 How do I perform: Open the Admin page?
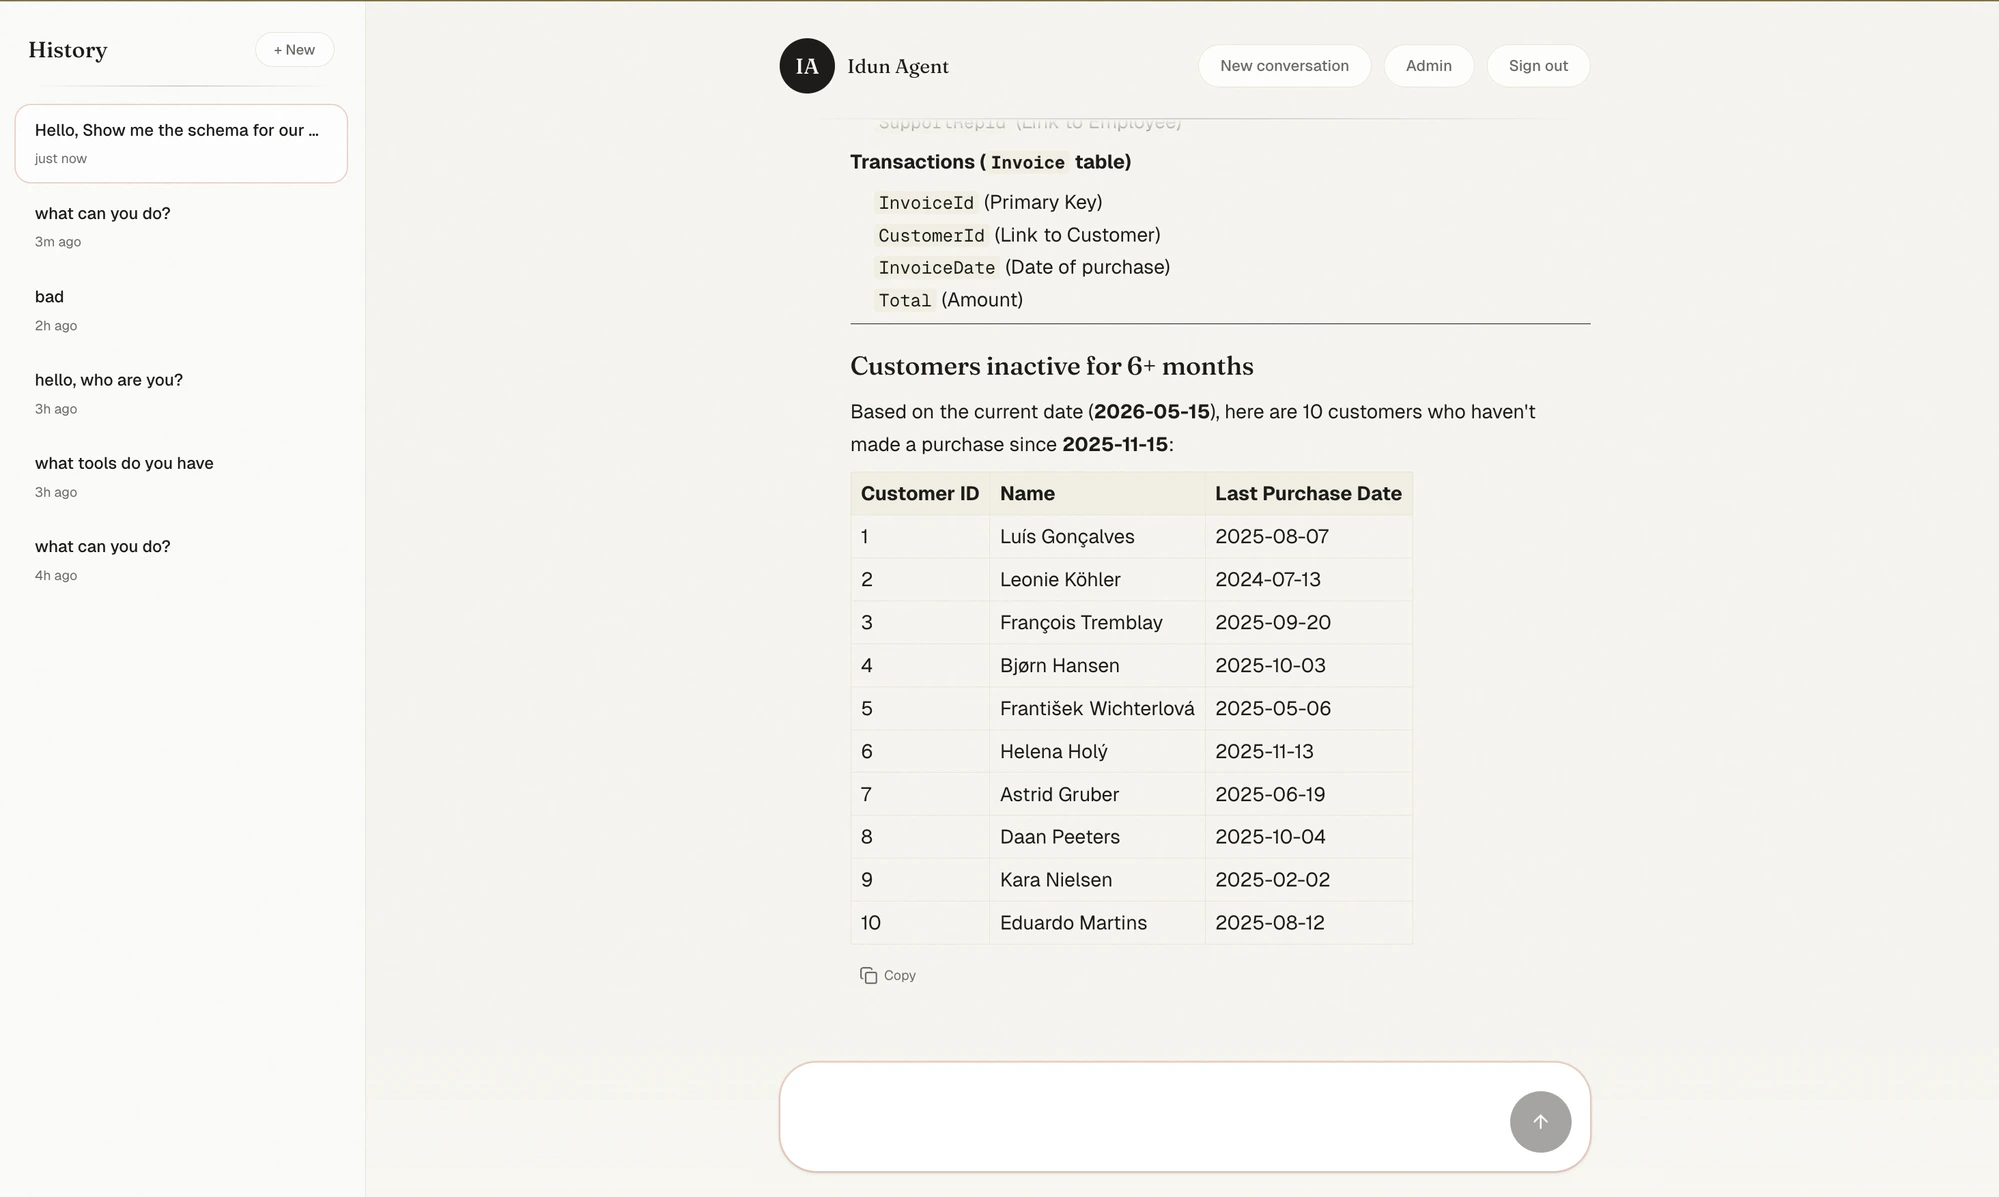(x=1428, y=66)
